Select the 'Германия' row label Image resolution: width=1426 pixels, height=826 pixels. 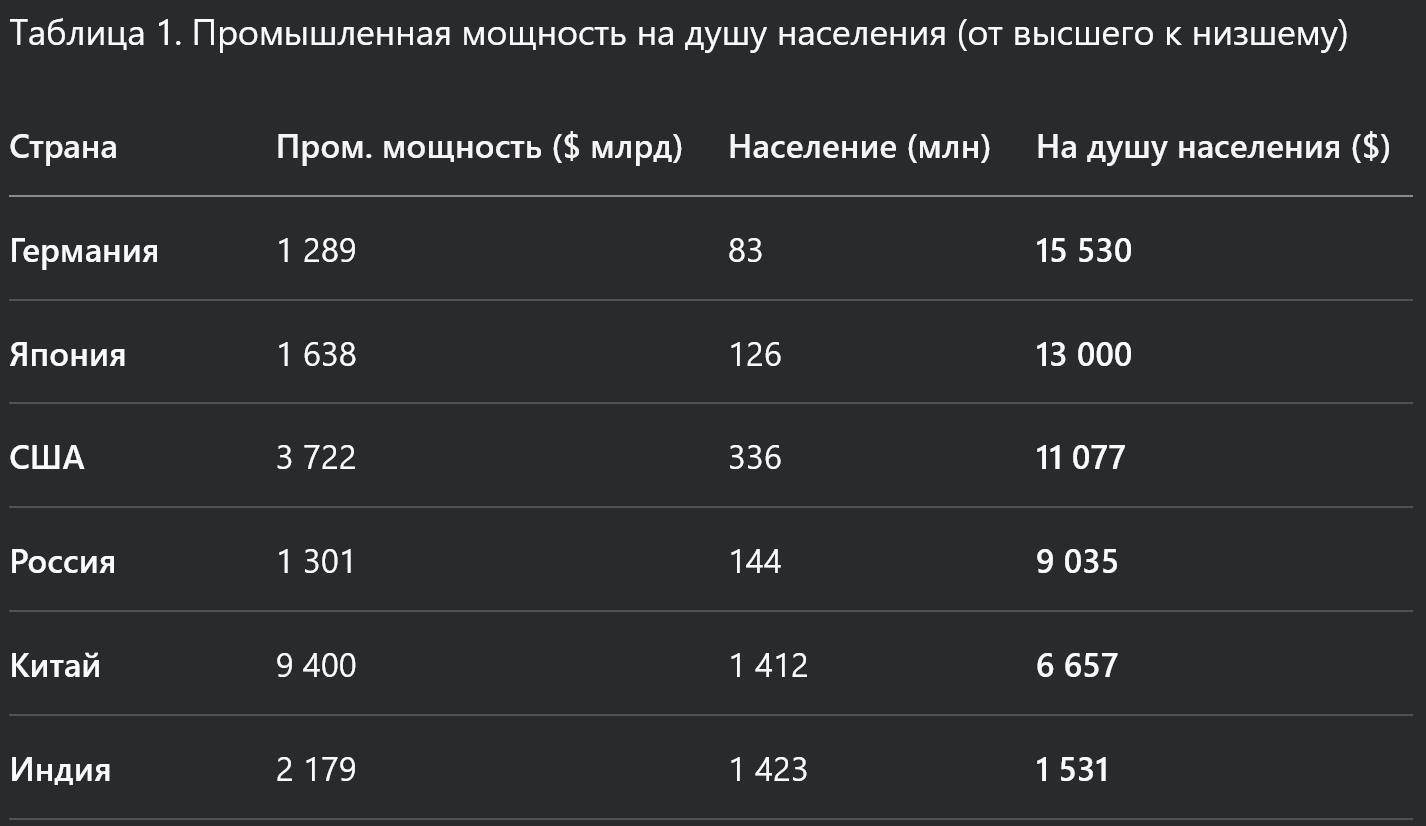coord(84,250)
